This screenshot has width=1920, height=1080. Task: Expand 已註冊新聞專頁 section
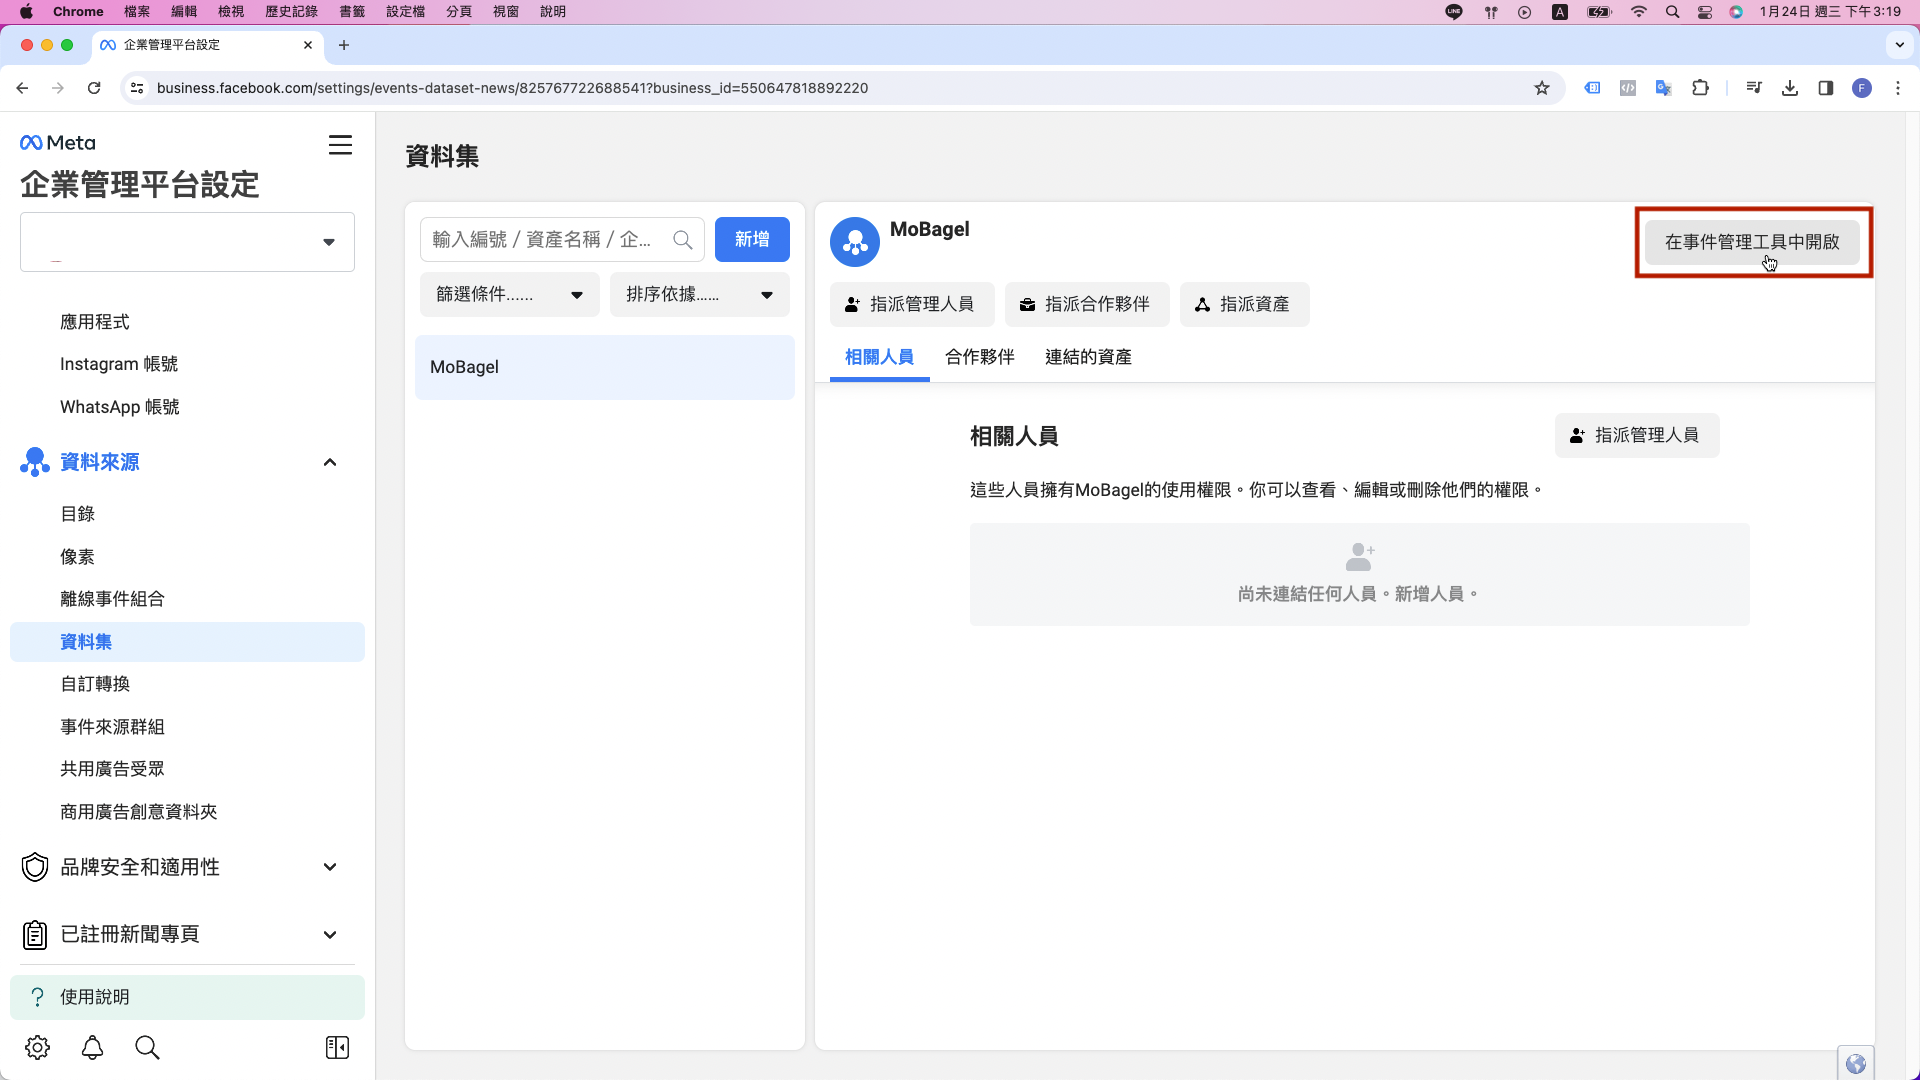(x=330, y=935)
